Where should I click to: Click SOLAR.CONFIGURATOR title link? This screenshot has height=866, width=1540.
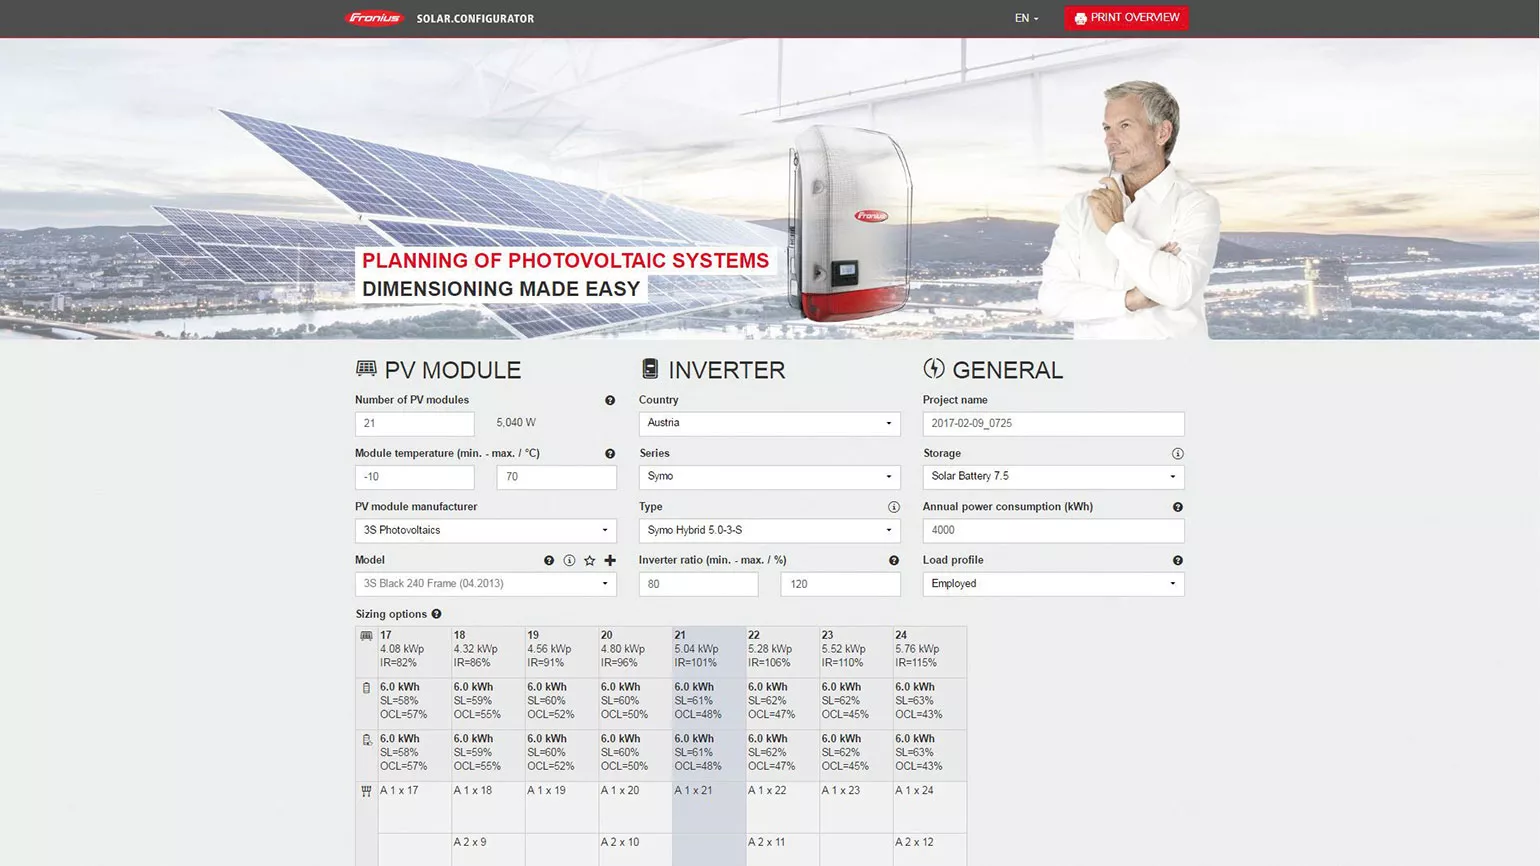475,18
